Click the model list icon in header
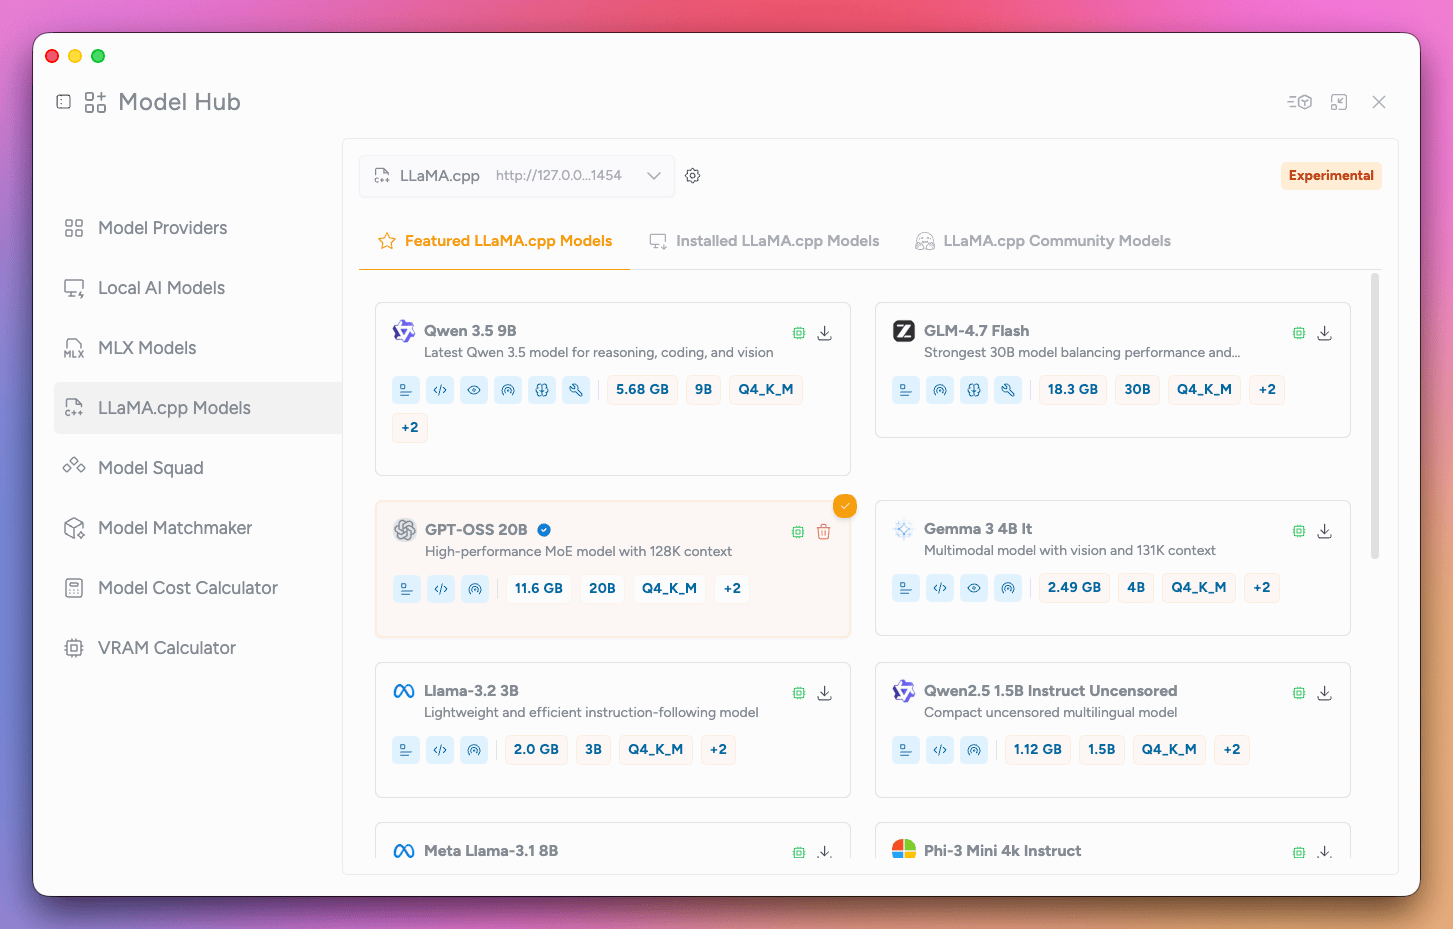Viewport: 1453px width, 929px height. coord(1299,102)
